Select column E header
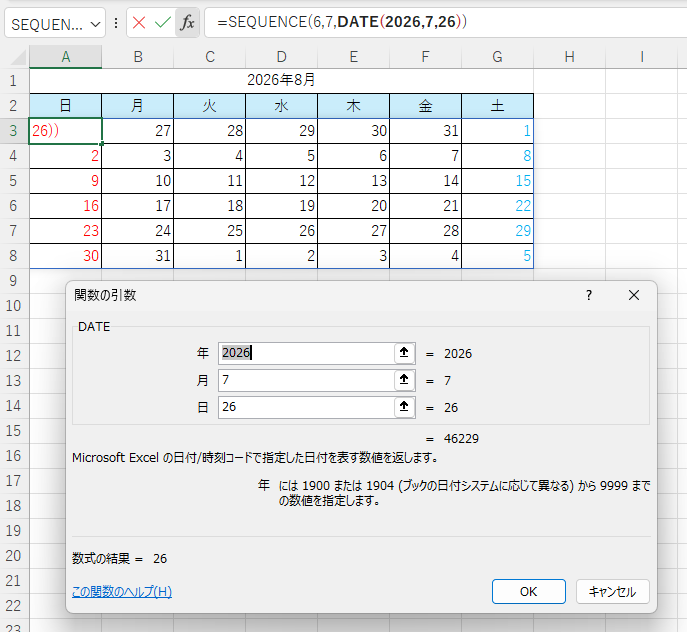 pos(353,57)
